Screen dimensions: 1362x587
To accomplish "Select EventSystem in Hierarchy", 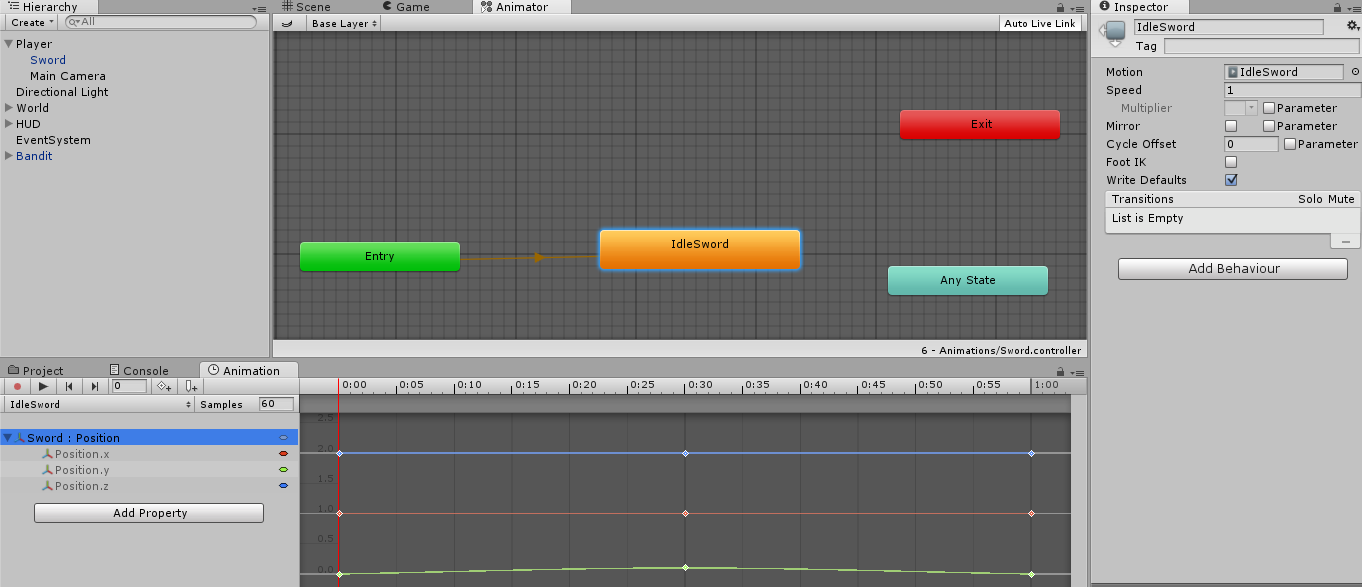I will click(x=53, y=140).
